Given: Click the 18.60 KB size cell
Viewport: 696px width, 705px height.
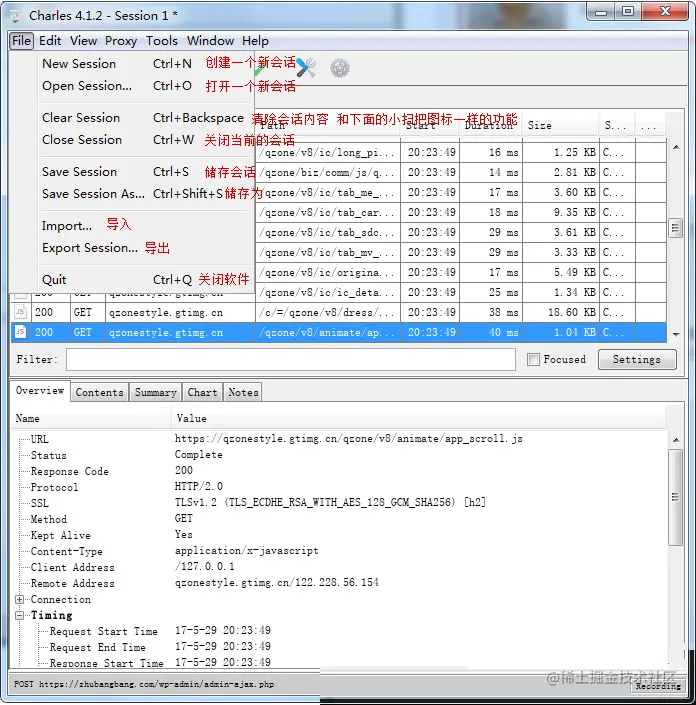Looking at the screenshot, I should [x=560, y=312].
